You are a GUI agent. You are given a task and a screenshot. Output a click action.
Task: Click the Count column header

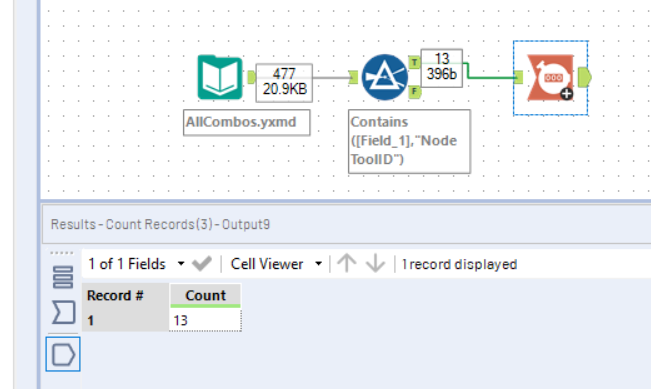click(206, 295)
